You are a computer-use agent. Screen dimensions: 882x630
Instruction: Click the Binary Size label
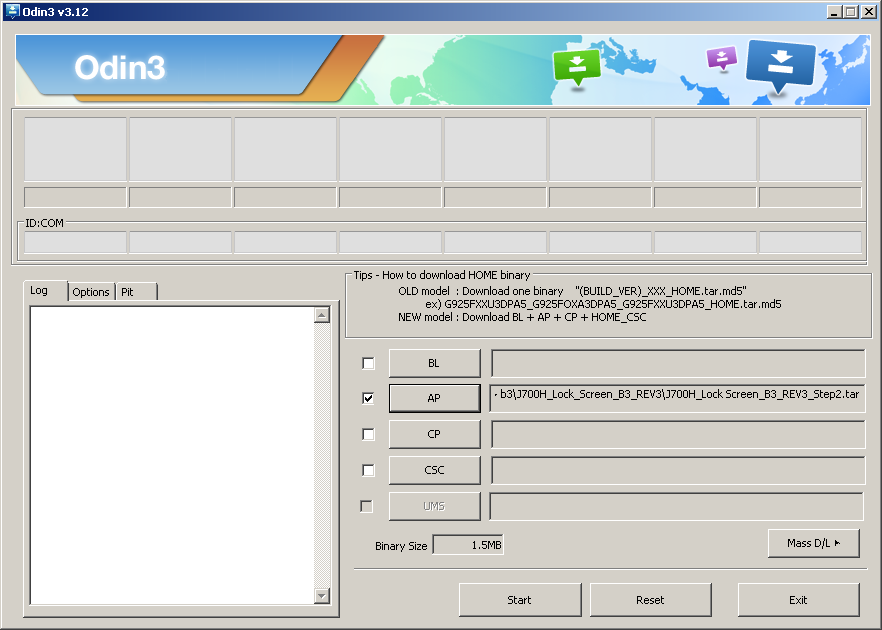[x=401, y=546]
